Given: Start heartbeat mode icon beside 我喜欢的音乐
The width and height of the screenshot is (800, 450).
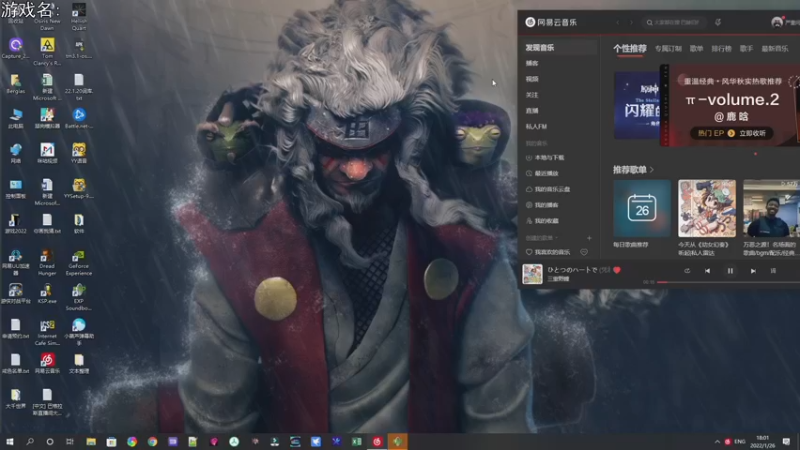Looking at the screenshot, I should click(x=584, y=252).
